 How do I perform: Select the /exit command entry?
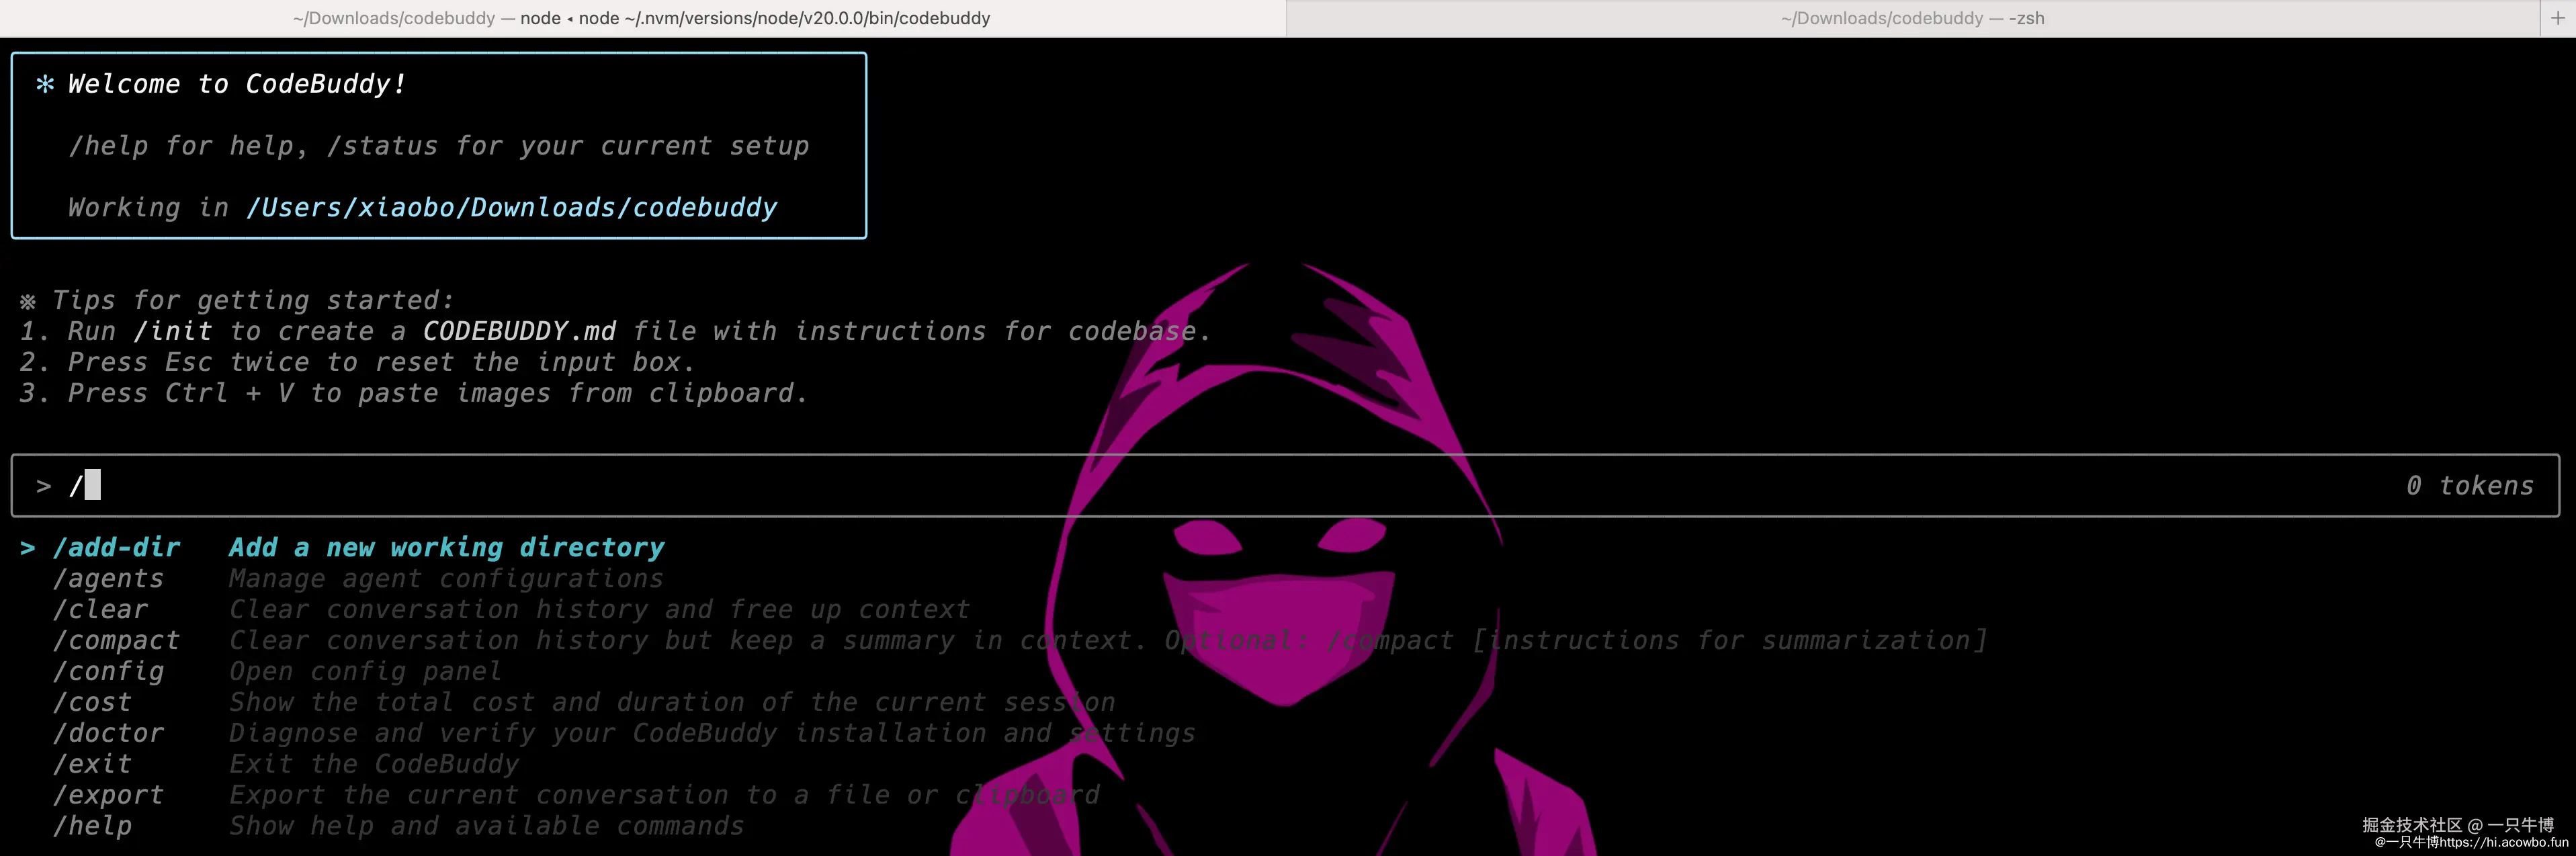(x=92, y=765)
